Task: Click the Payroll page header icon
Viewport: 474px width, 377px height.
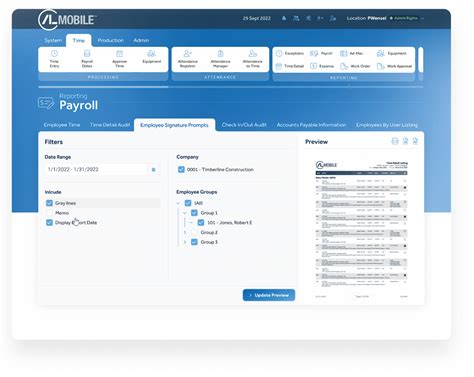Action: [46, 103]
